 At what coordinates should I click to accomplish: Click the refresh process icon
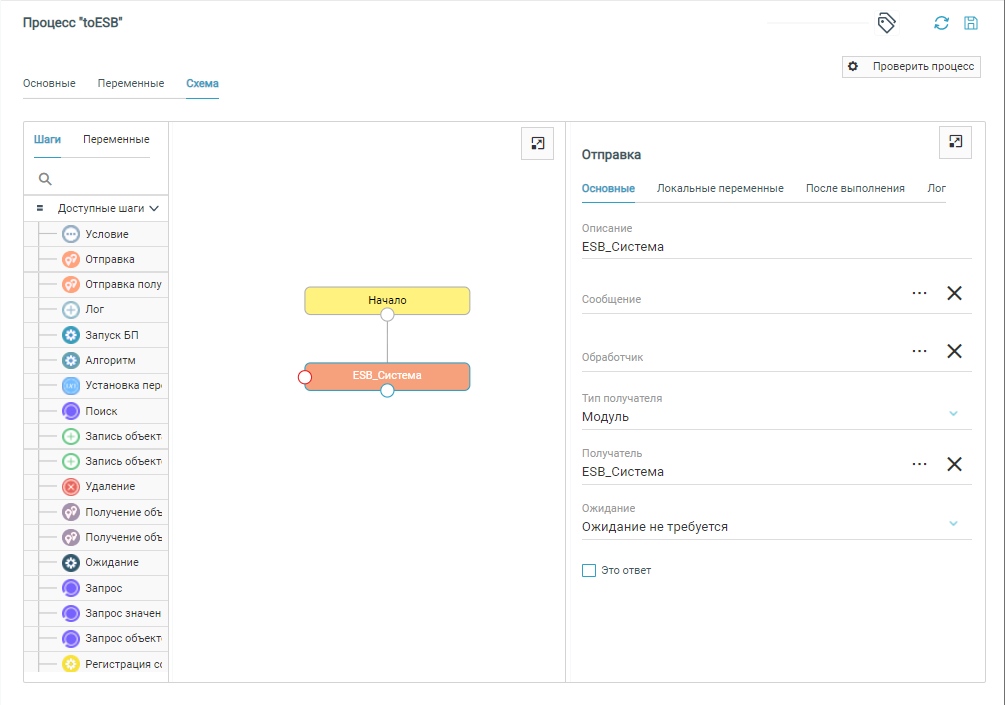pos(941,23)
